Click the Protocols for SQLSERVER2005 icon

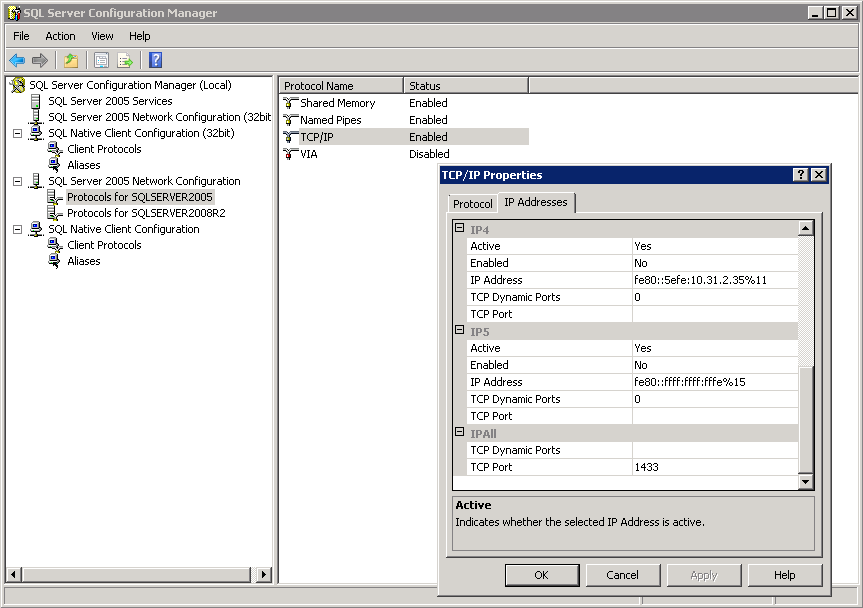(x=54, y=197)
